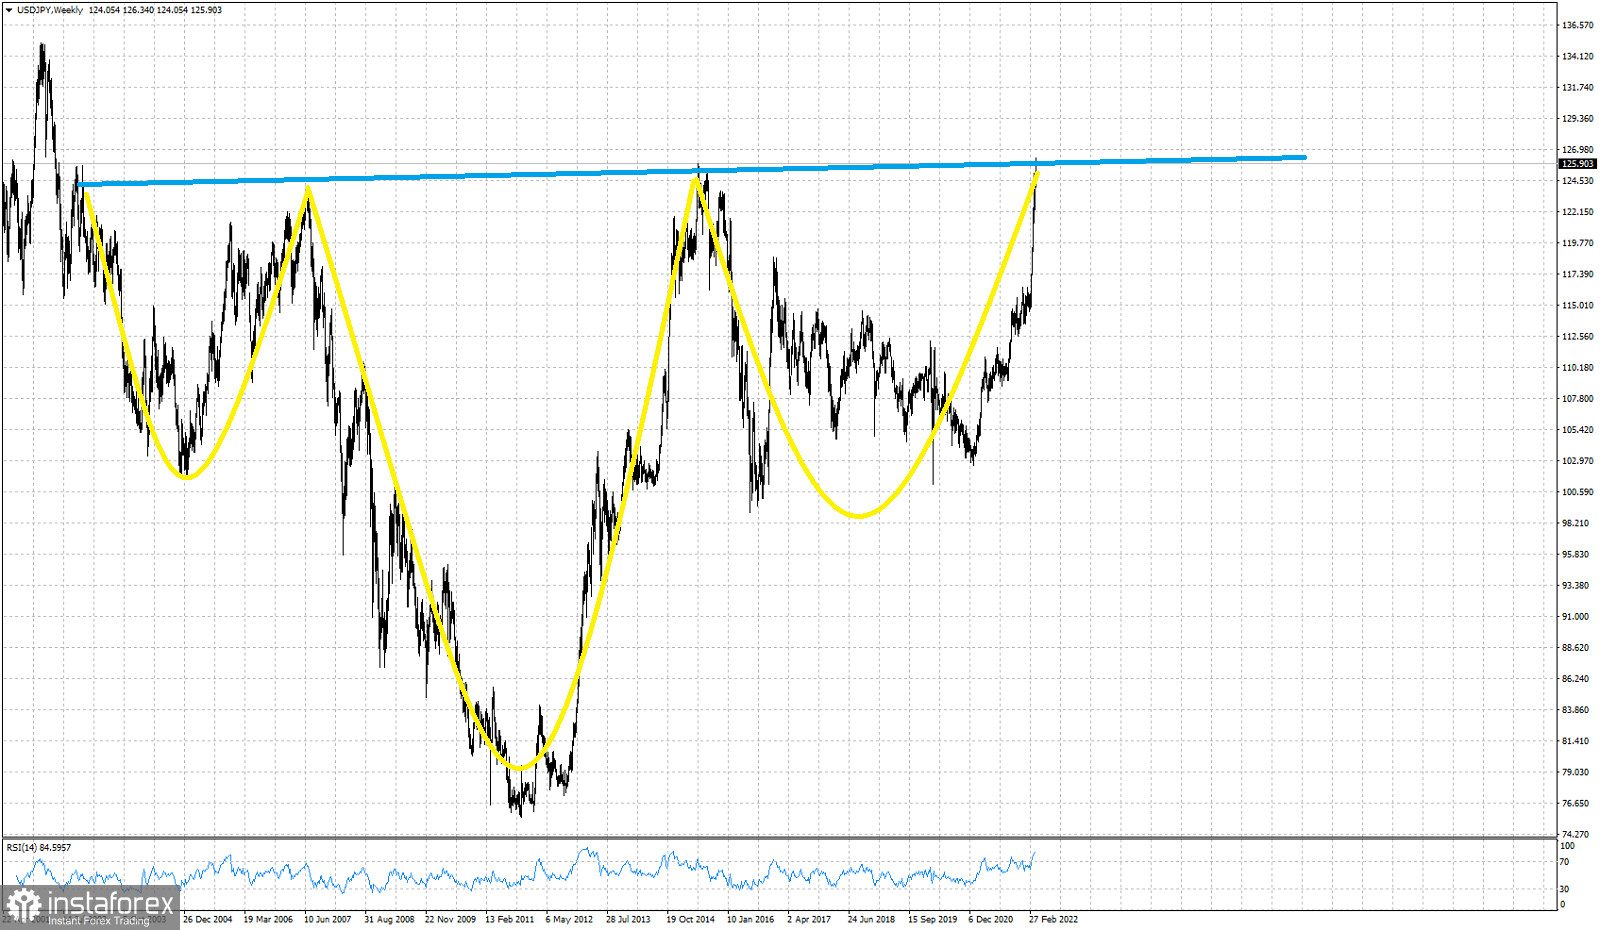Click the 100.590 price scale label
This screenshot has height=930, width=1600.
coord(1577,492)
